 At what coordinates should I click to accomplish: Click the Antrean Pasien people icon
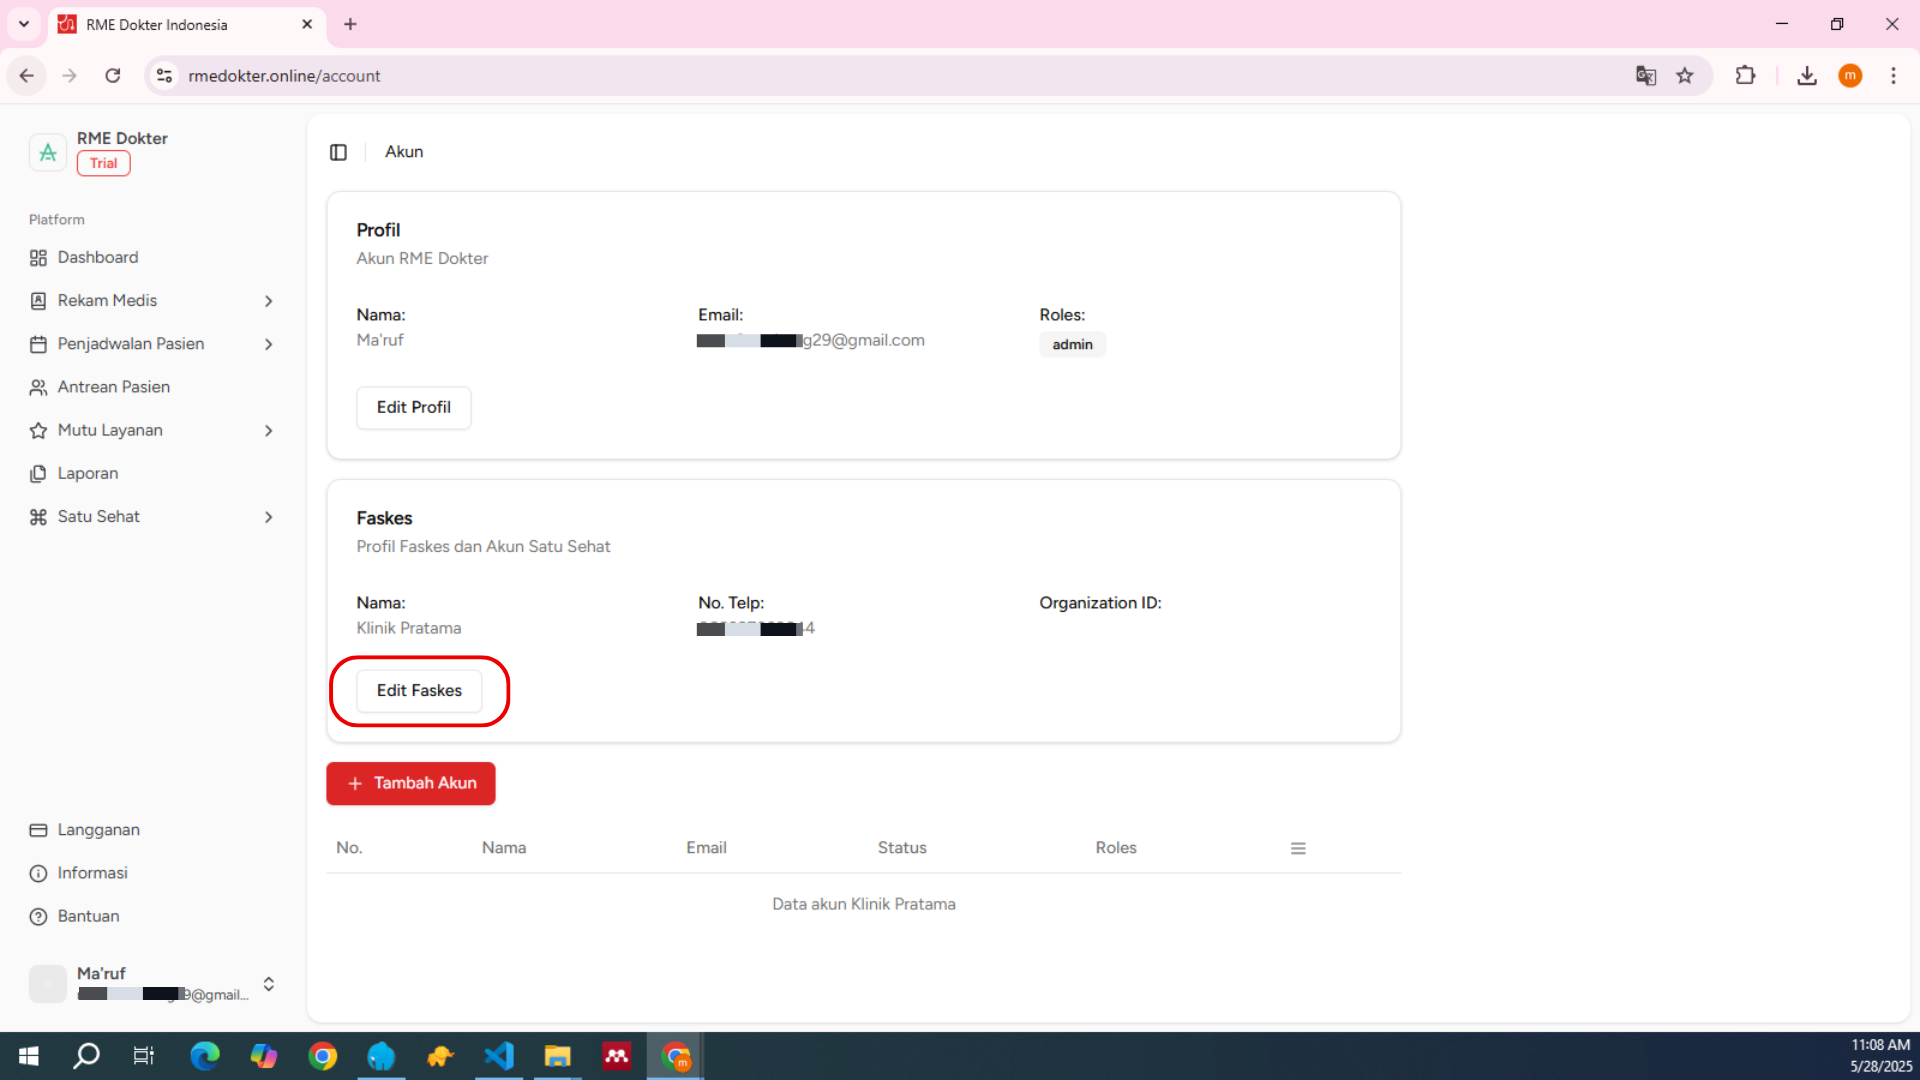coord(38,388)
